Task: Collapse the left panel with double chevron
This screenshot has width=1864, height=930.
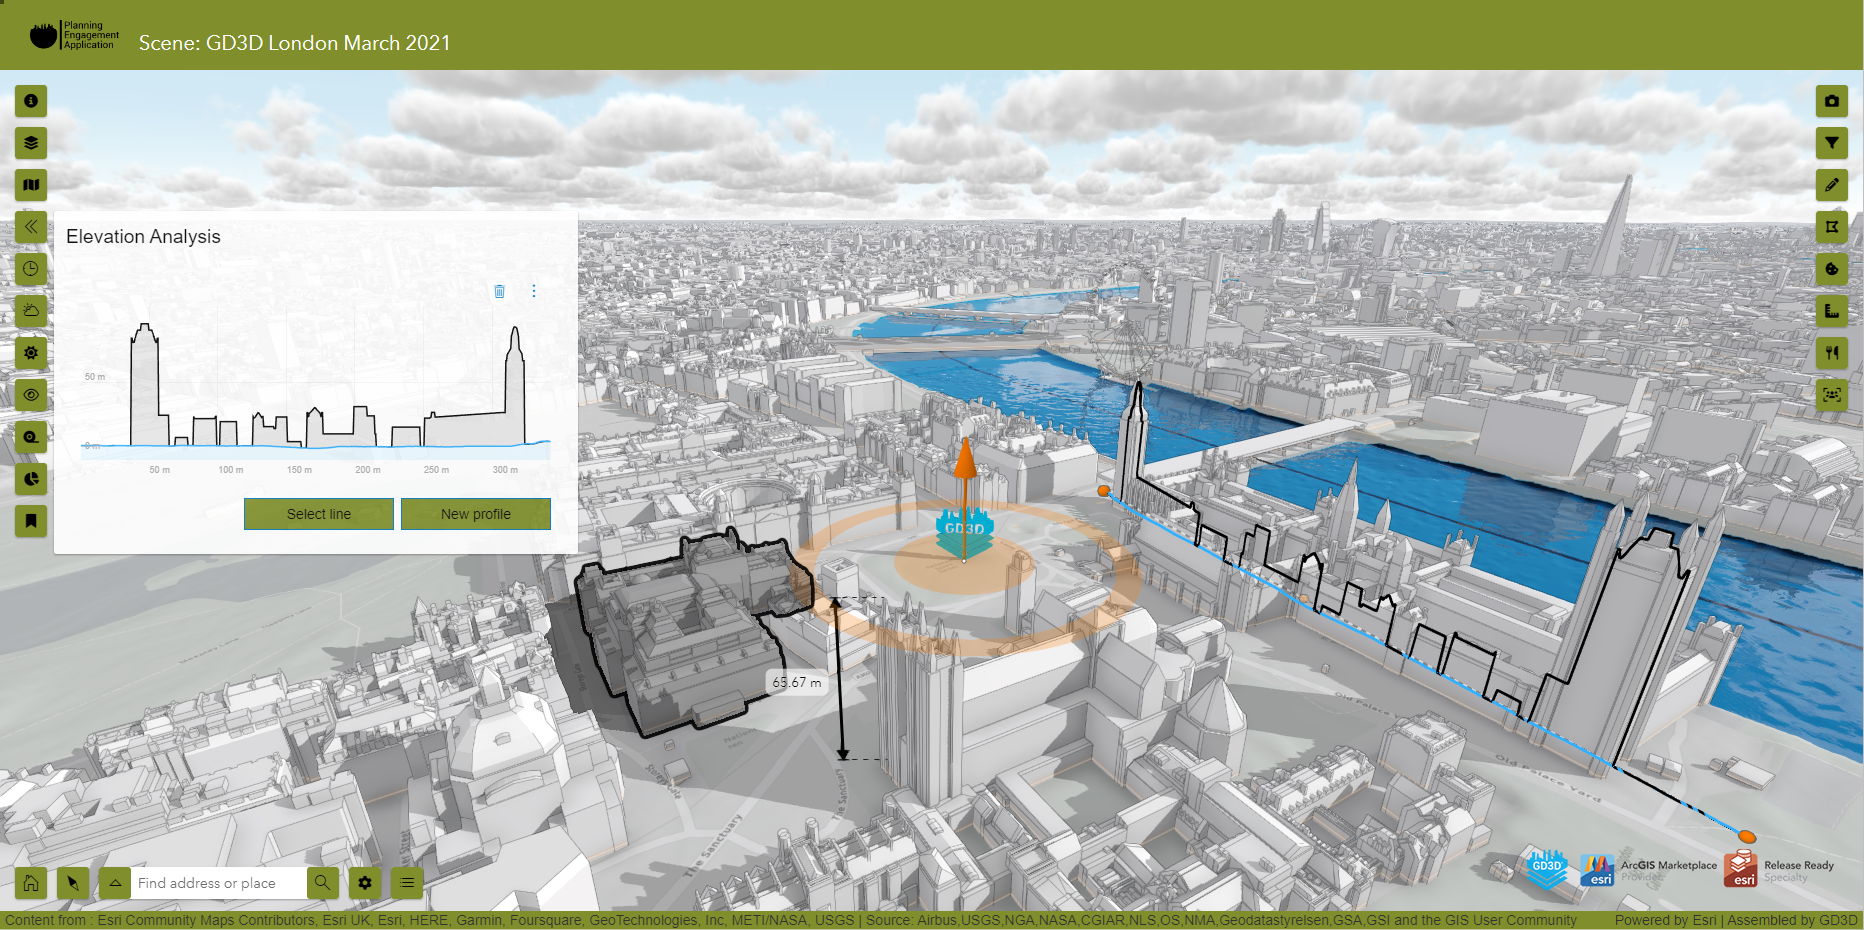Action: click(x=31, y=227)
